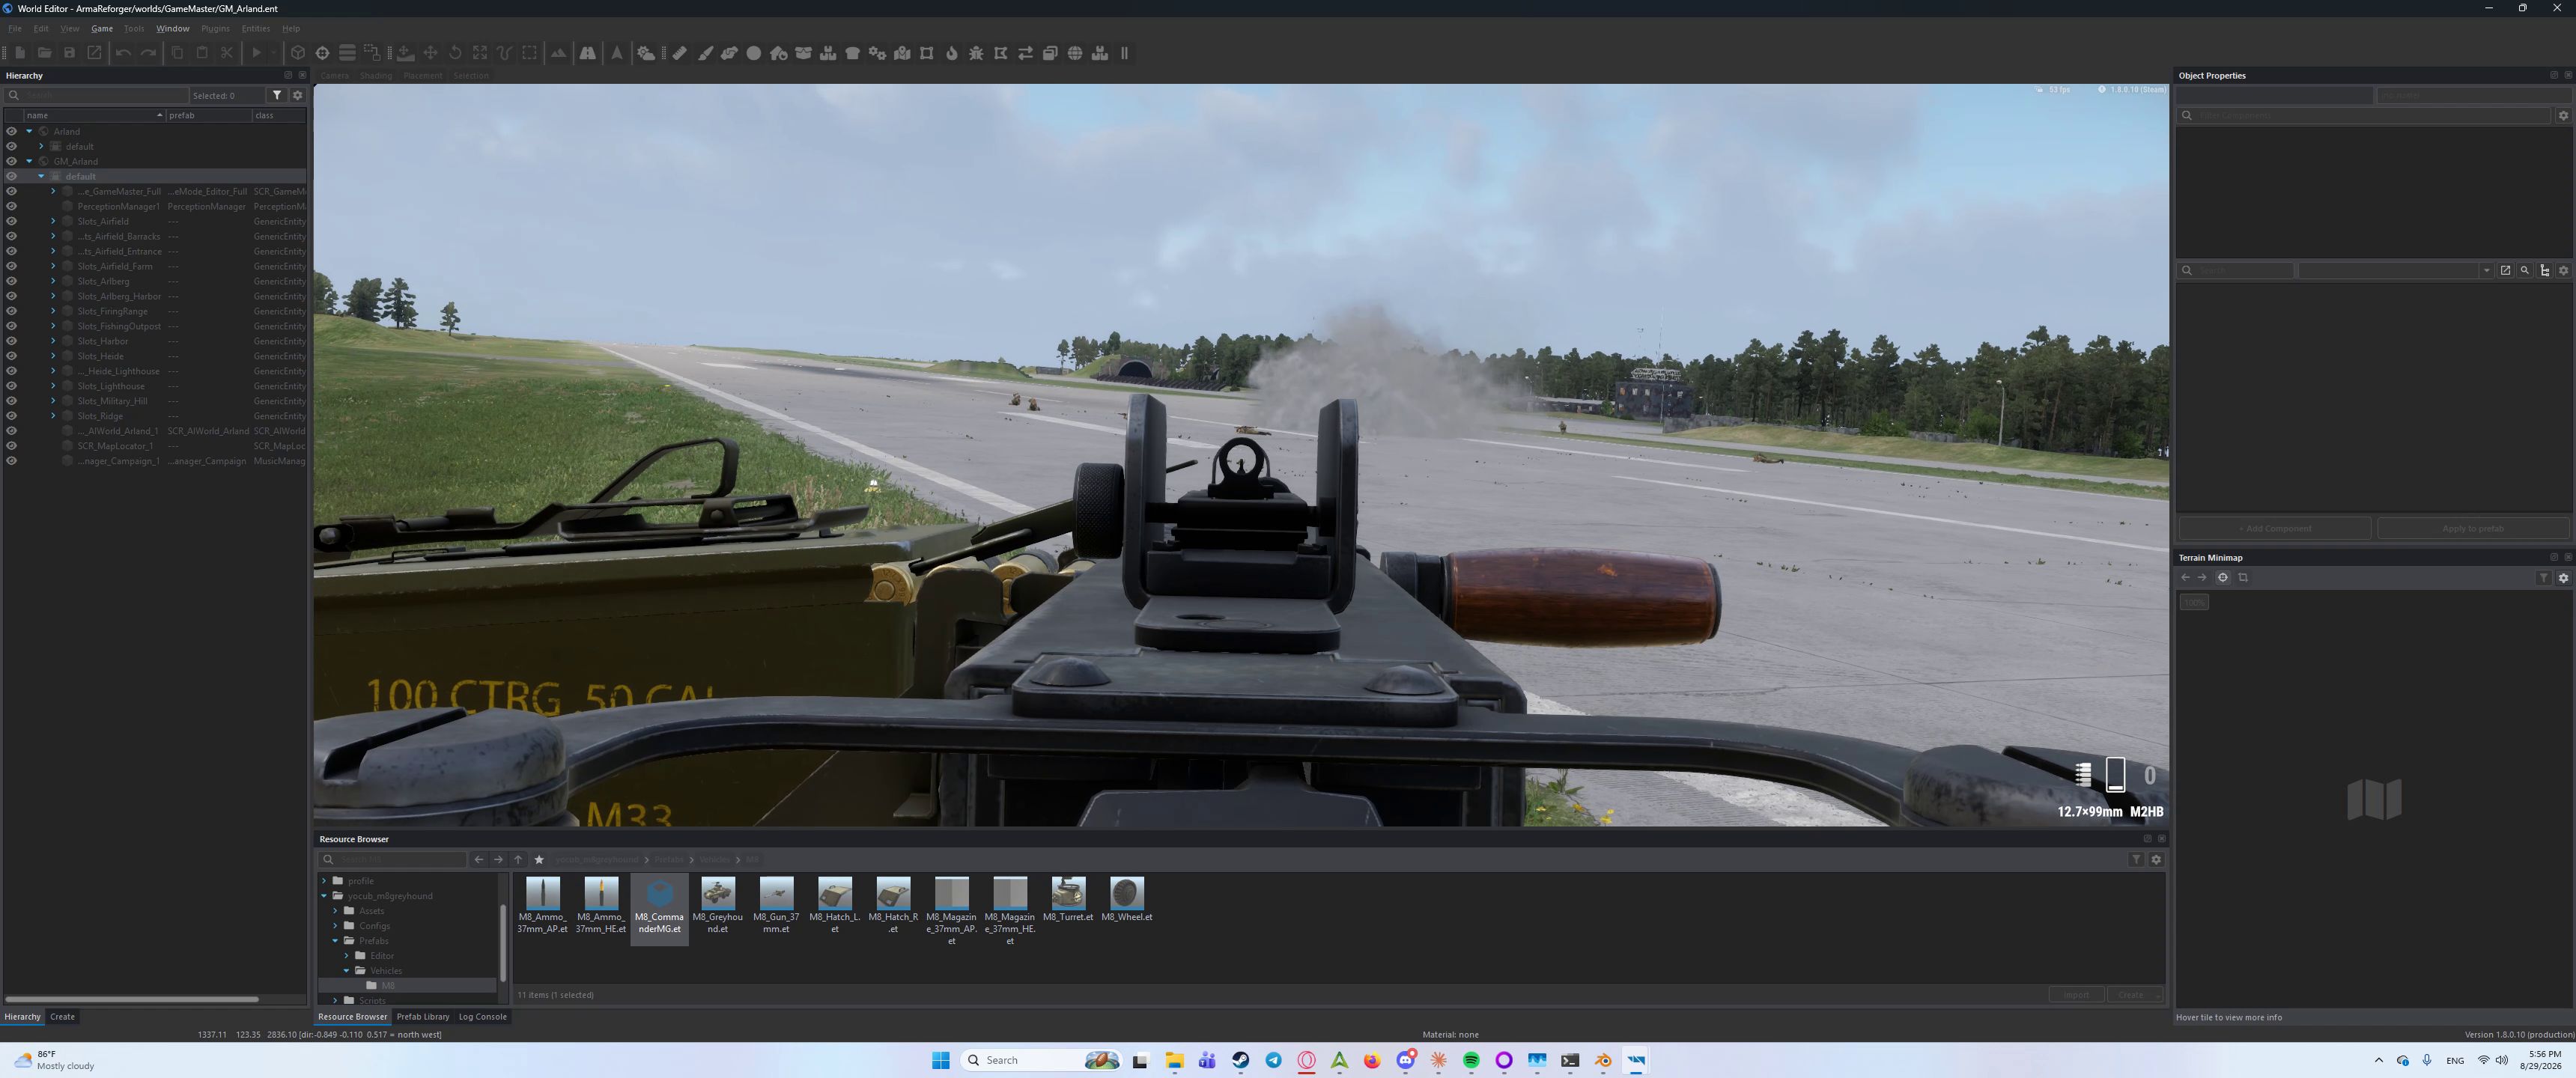The image size is (2576, 1078).
Task: Toggle visibility eye of Slots_Harbor
Action: (11, 341)
